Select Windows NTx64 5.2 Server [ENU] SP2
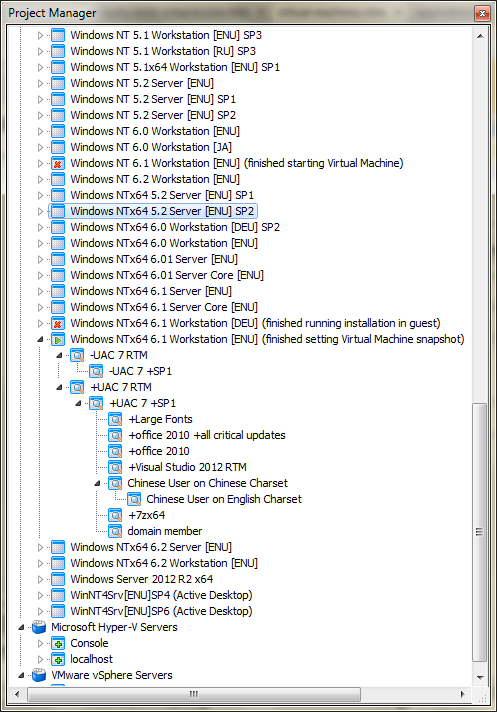 [162, 211]
